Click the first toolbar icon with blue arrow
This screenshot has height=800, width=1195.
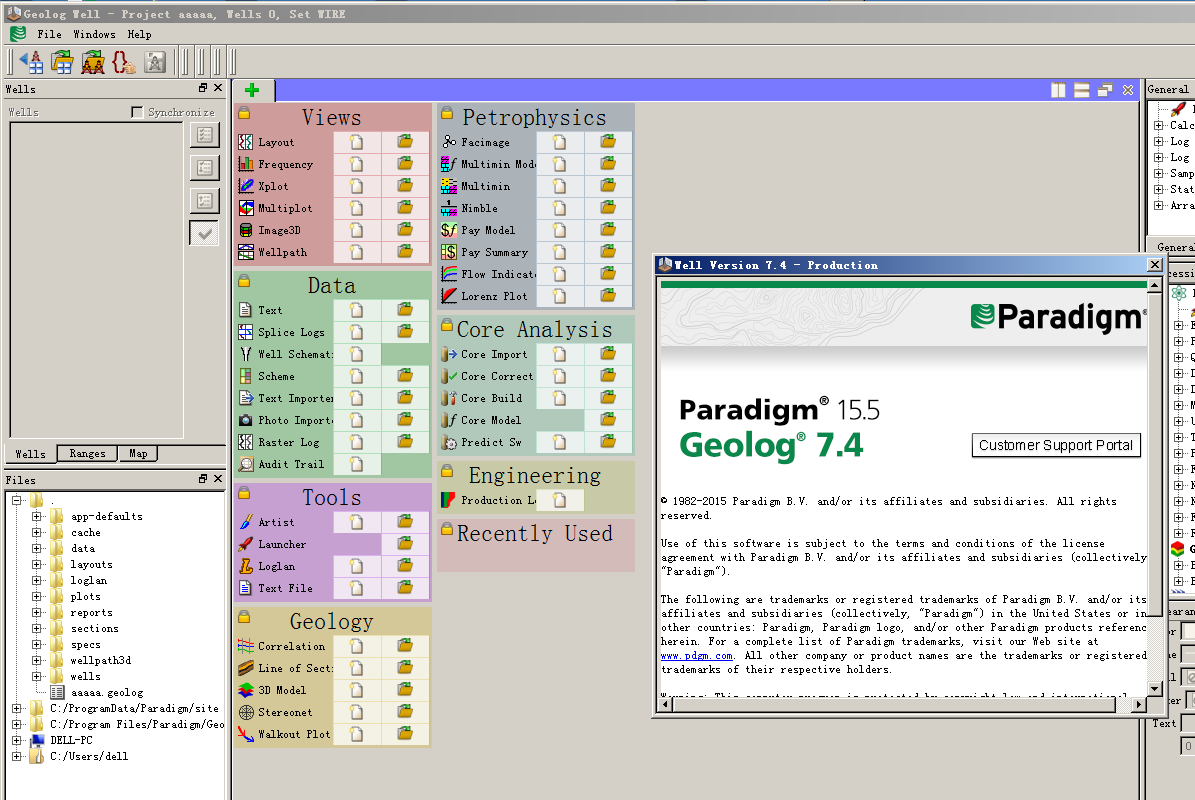click(31, 62)
